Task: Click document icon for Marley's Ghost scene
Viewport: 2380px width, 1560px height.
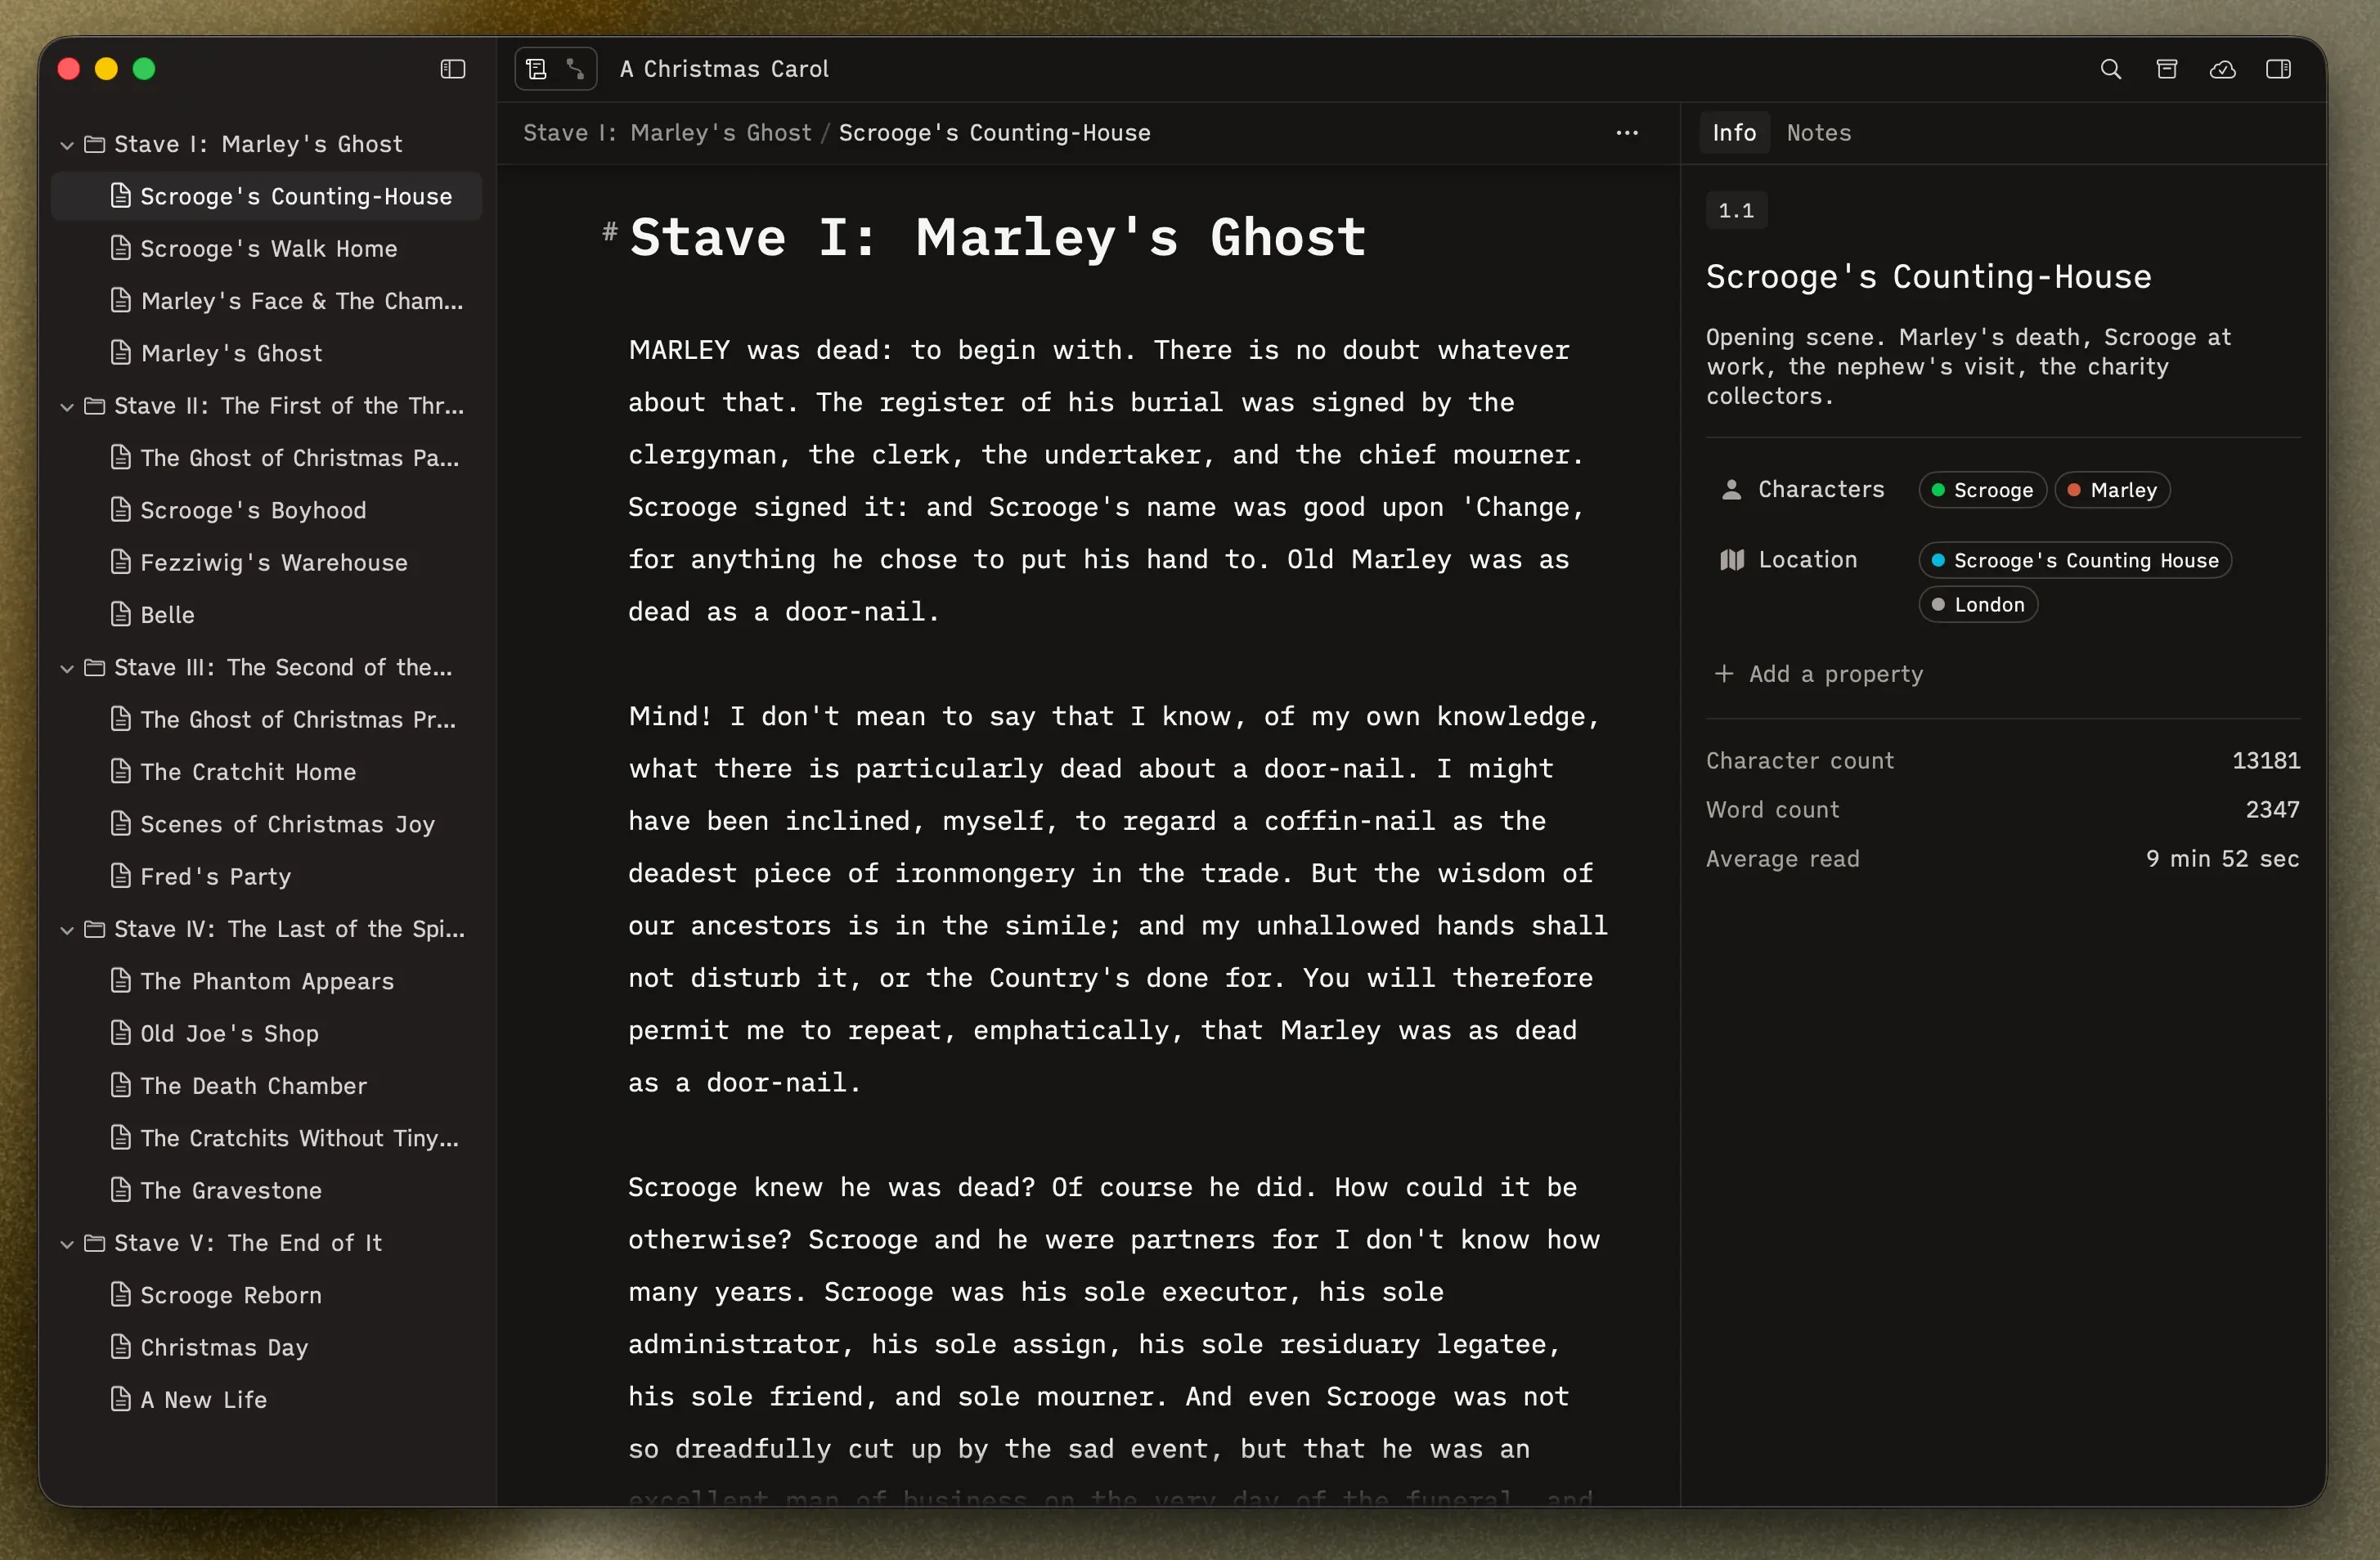Action: pos(120,353)
